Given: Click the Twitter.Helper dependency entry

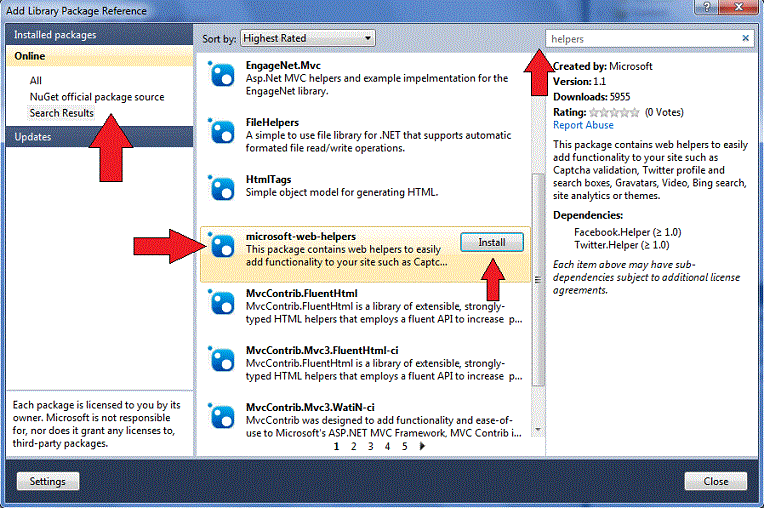Looking at the screenshot, I should click(x=622, y=245).
